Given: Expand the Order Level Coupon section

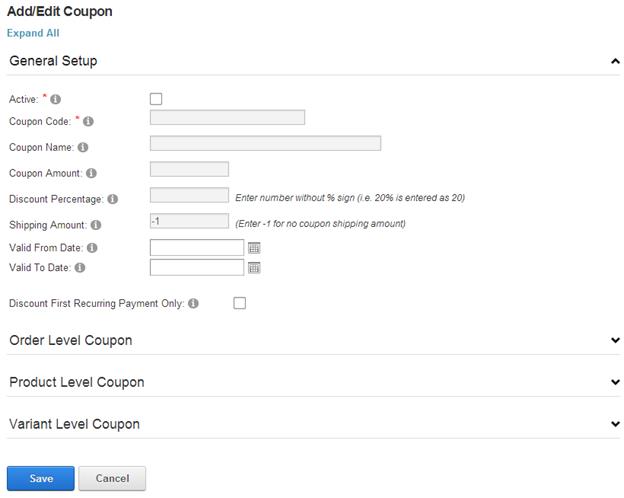Looking at the screenshot, I should [615, 340].
